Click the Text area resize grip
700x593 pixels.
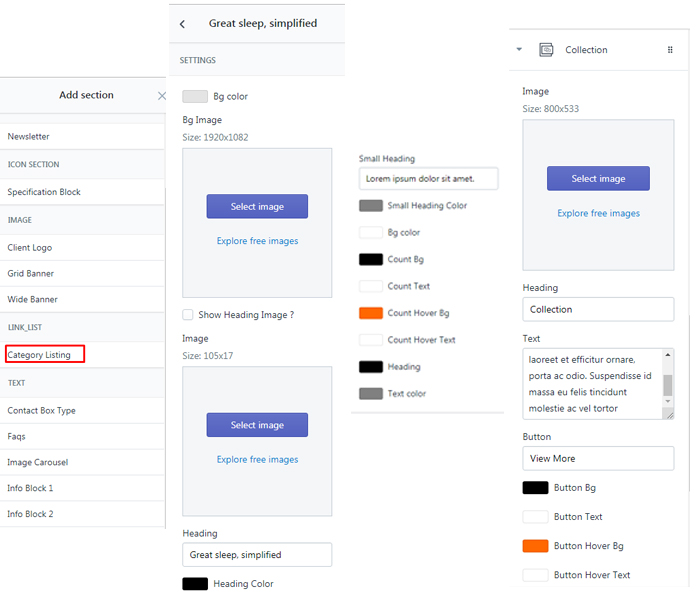point(670,415)
